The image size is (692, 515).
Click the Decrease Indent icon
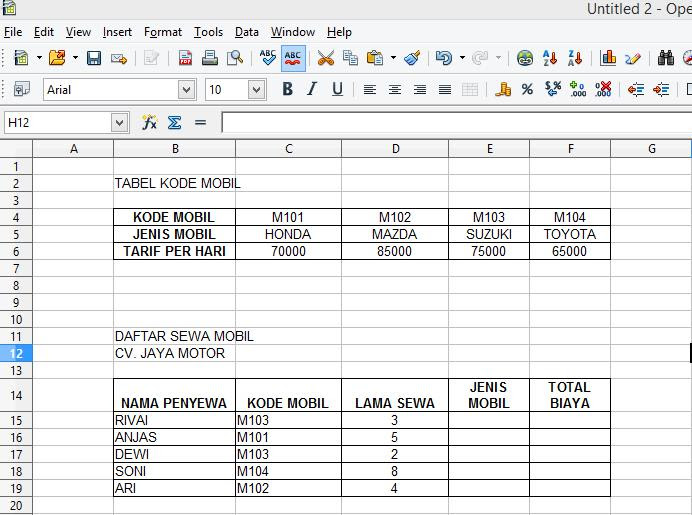[636, 90]
